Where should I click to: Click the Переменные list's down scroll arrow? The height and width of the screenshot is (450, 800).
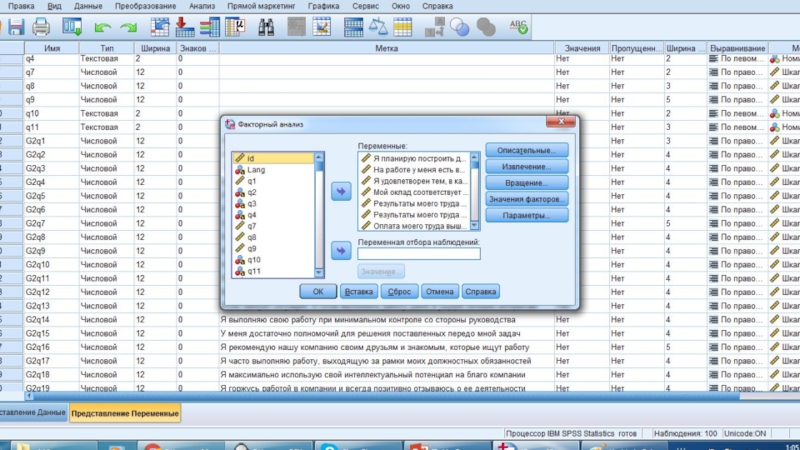click(474, 226)
